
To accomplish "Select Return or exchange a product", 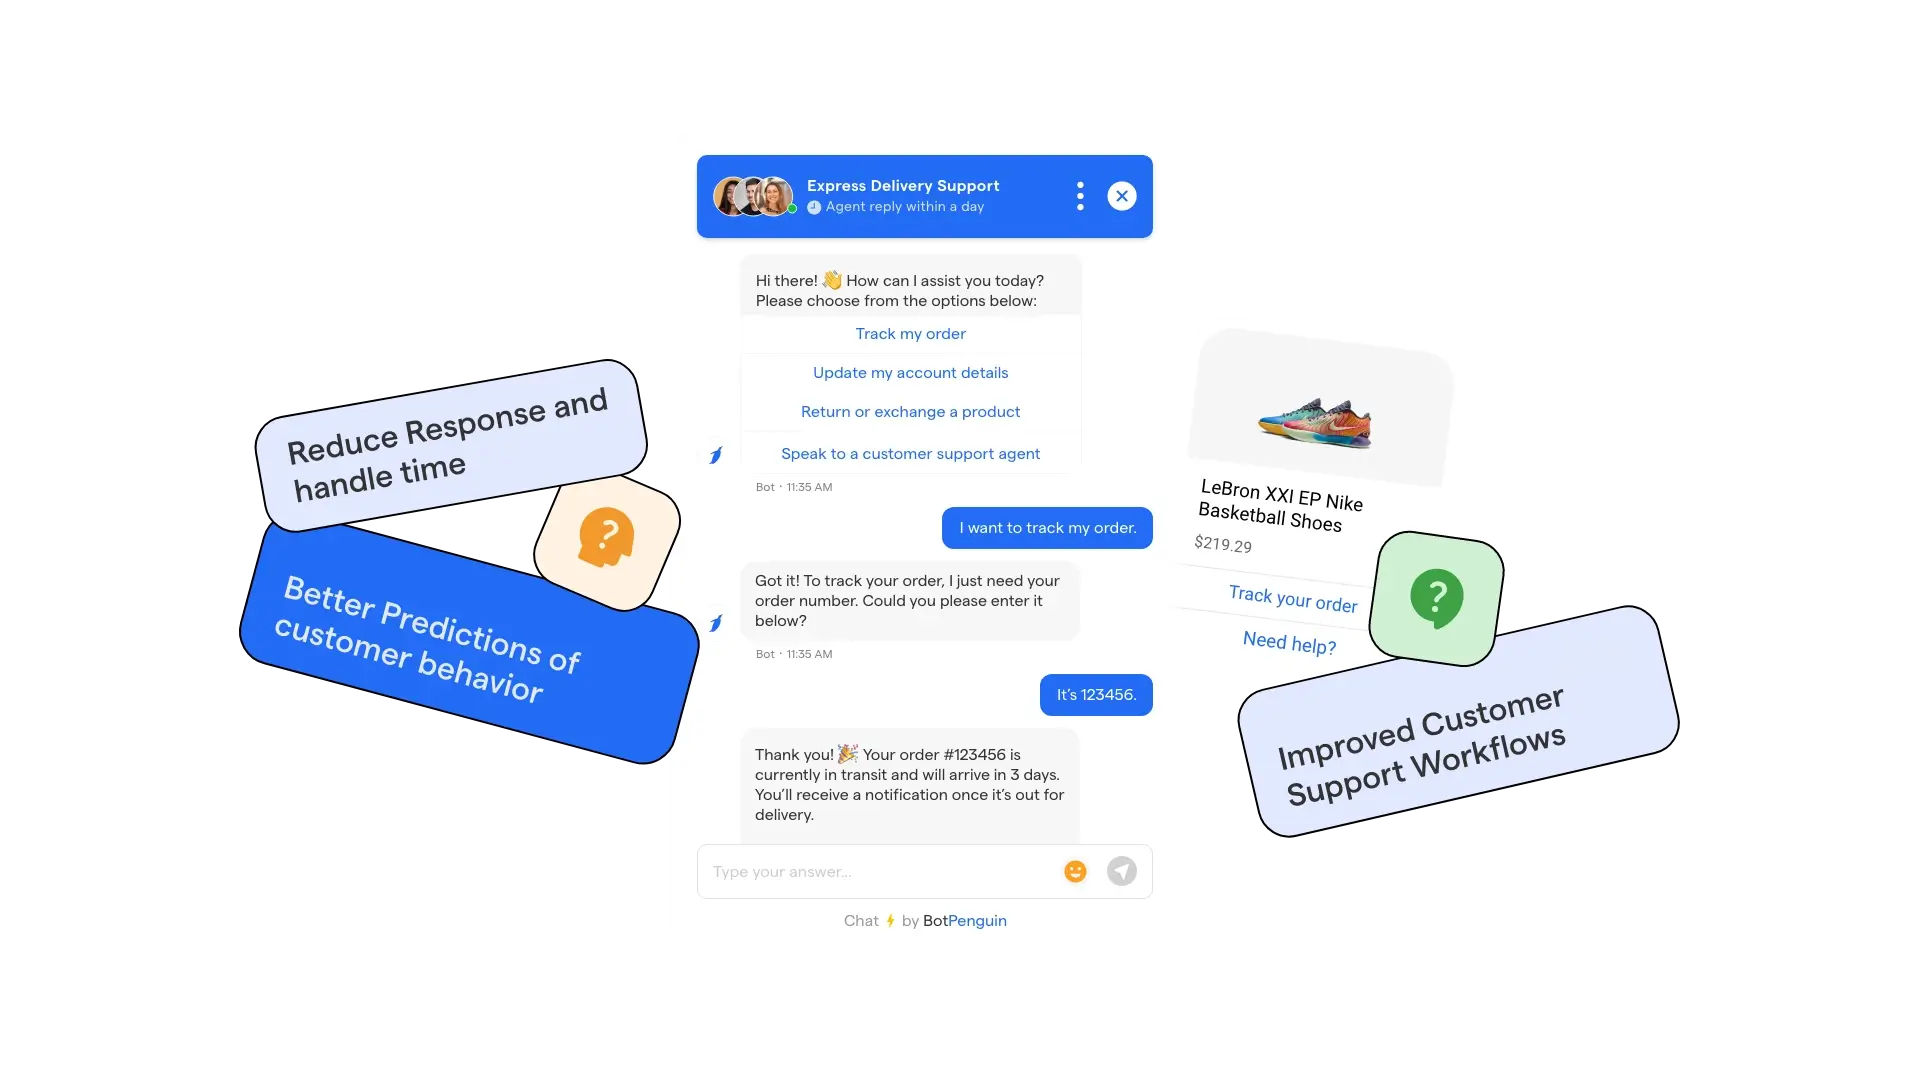I will click(x=910, y=411).
